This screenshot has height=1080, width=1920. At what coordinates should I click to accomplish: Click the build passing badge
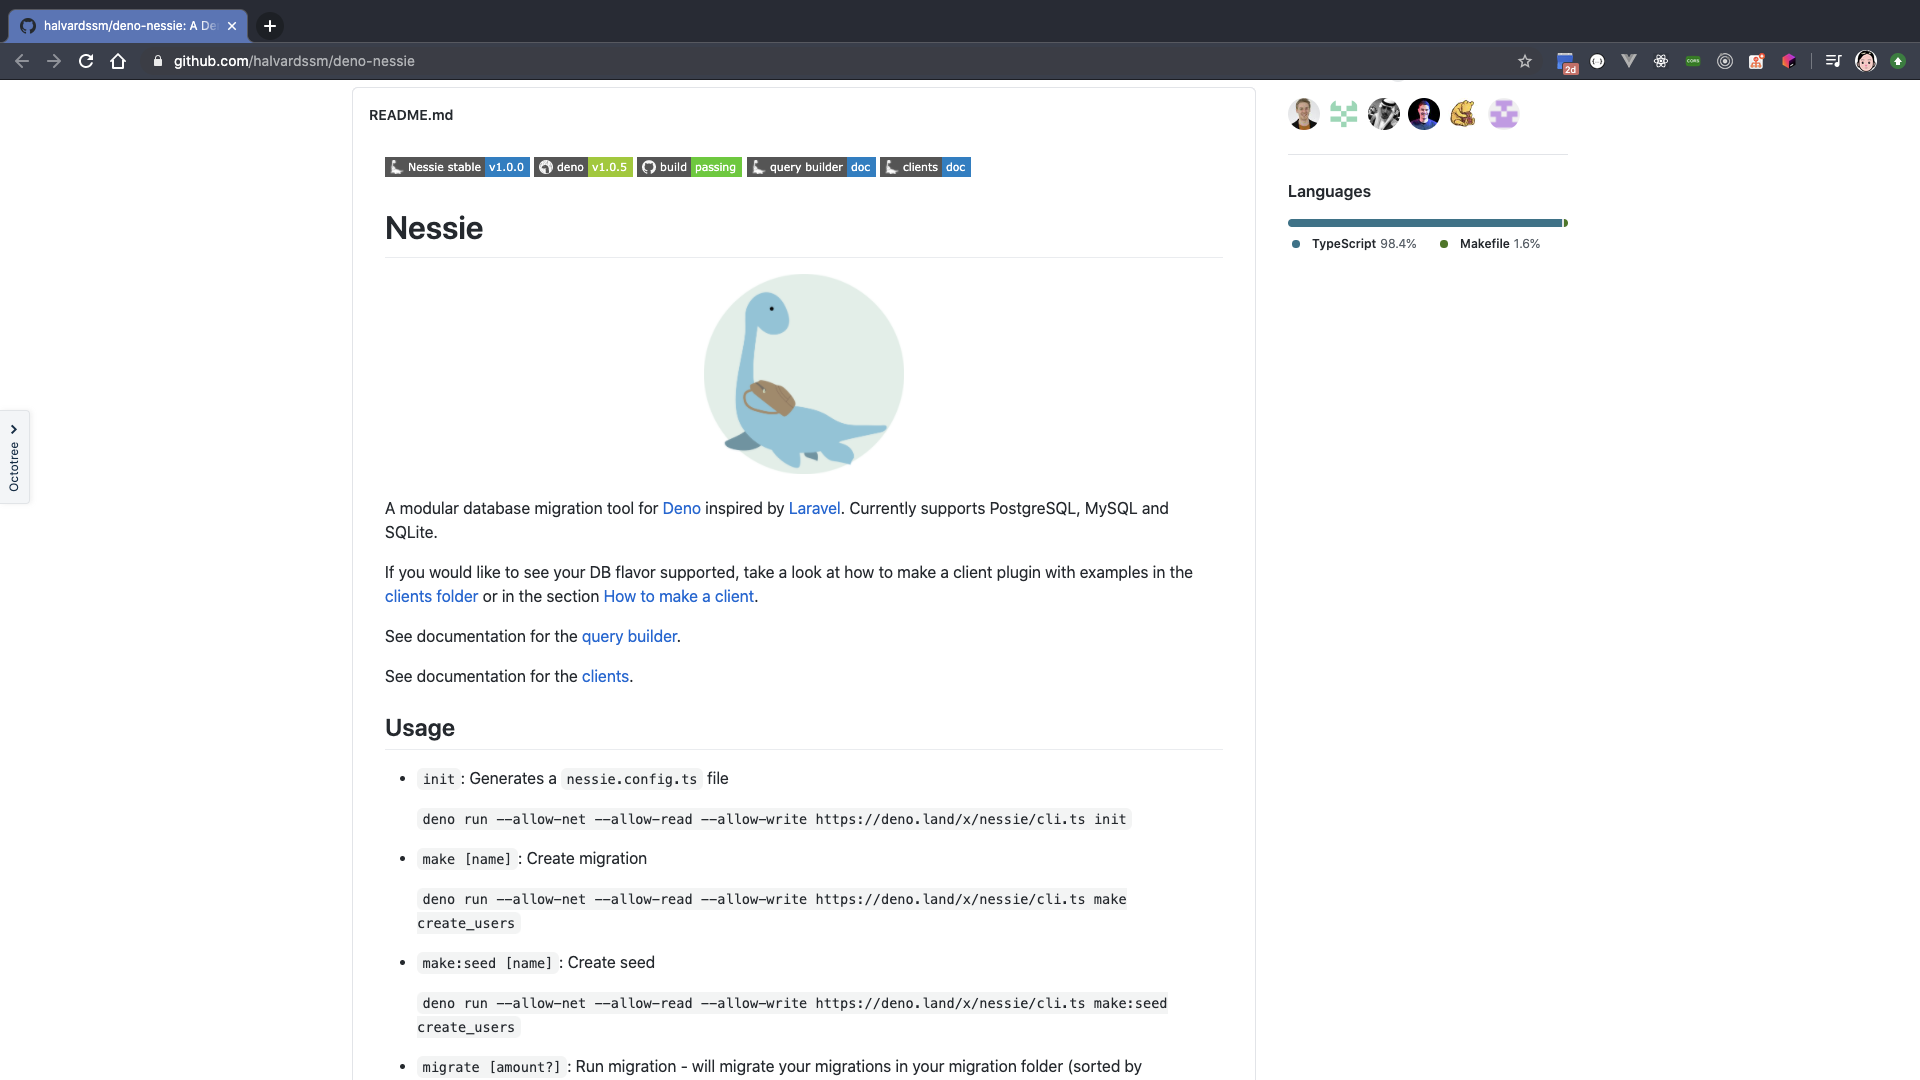tap(689, 167)
